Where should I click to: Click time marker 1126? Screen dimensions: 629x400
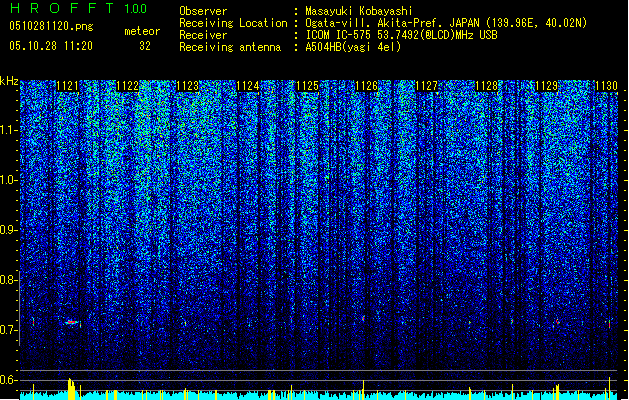point(367,86)
